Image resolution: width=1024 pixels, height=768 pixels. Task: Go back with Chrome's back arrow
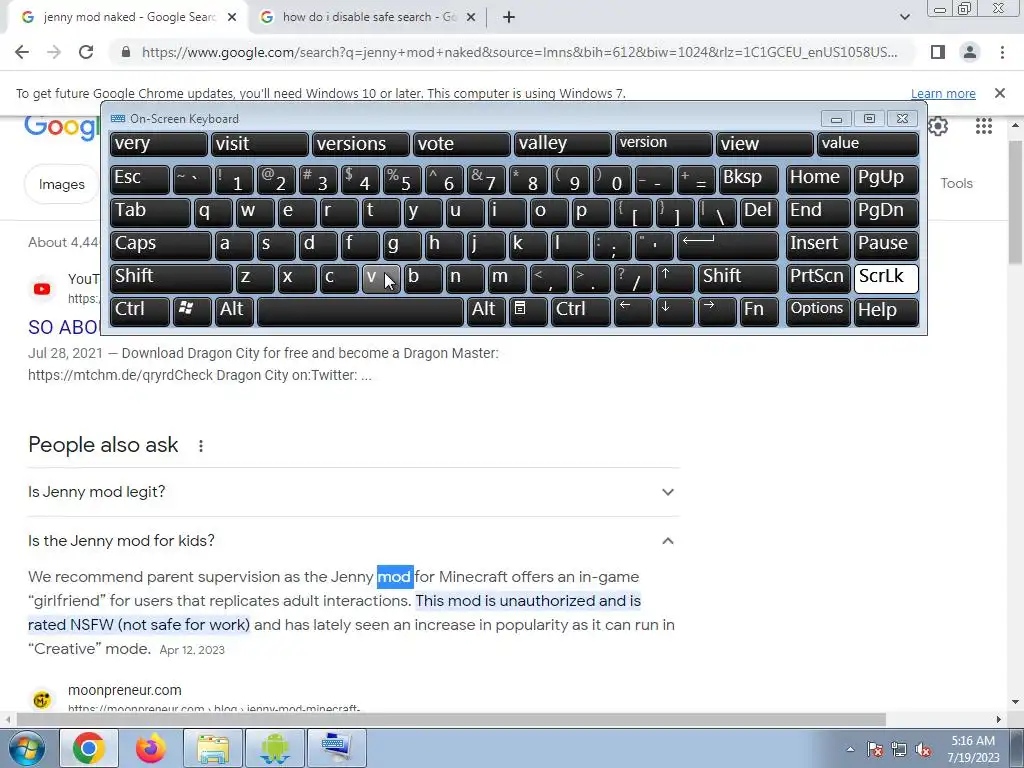pos(22,52)
